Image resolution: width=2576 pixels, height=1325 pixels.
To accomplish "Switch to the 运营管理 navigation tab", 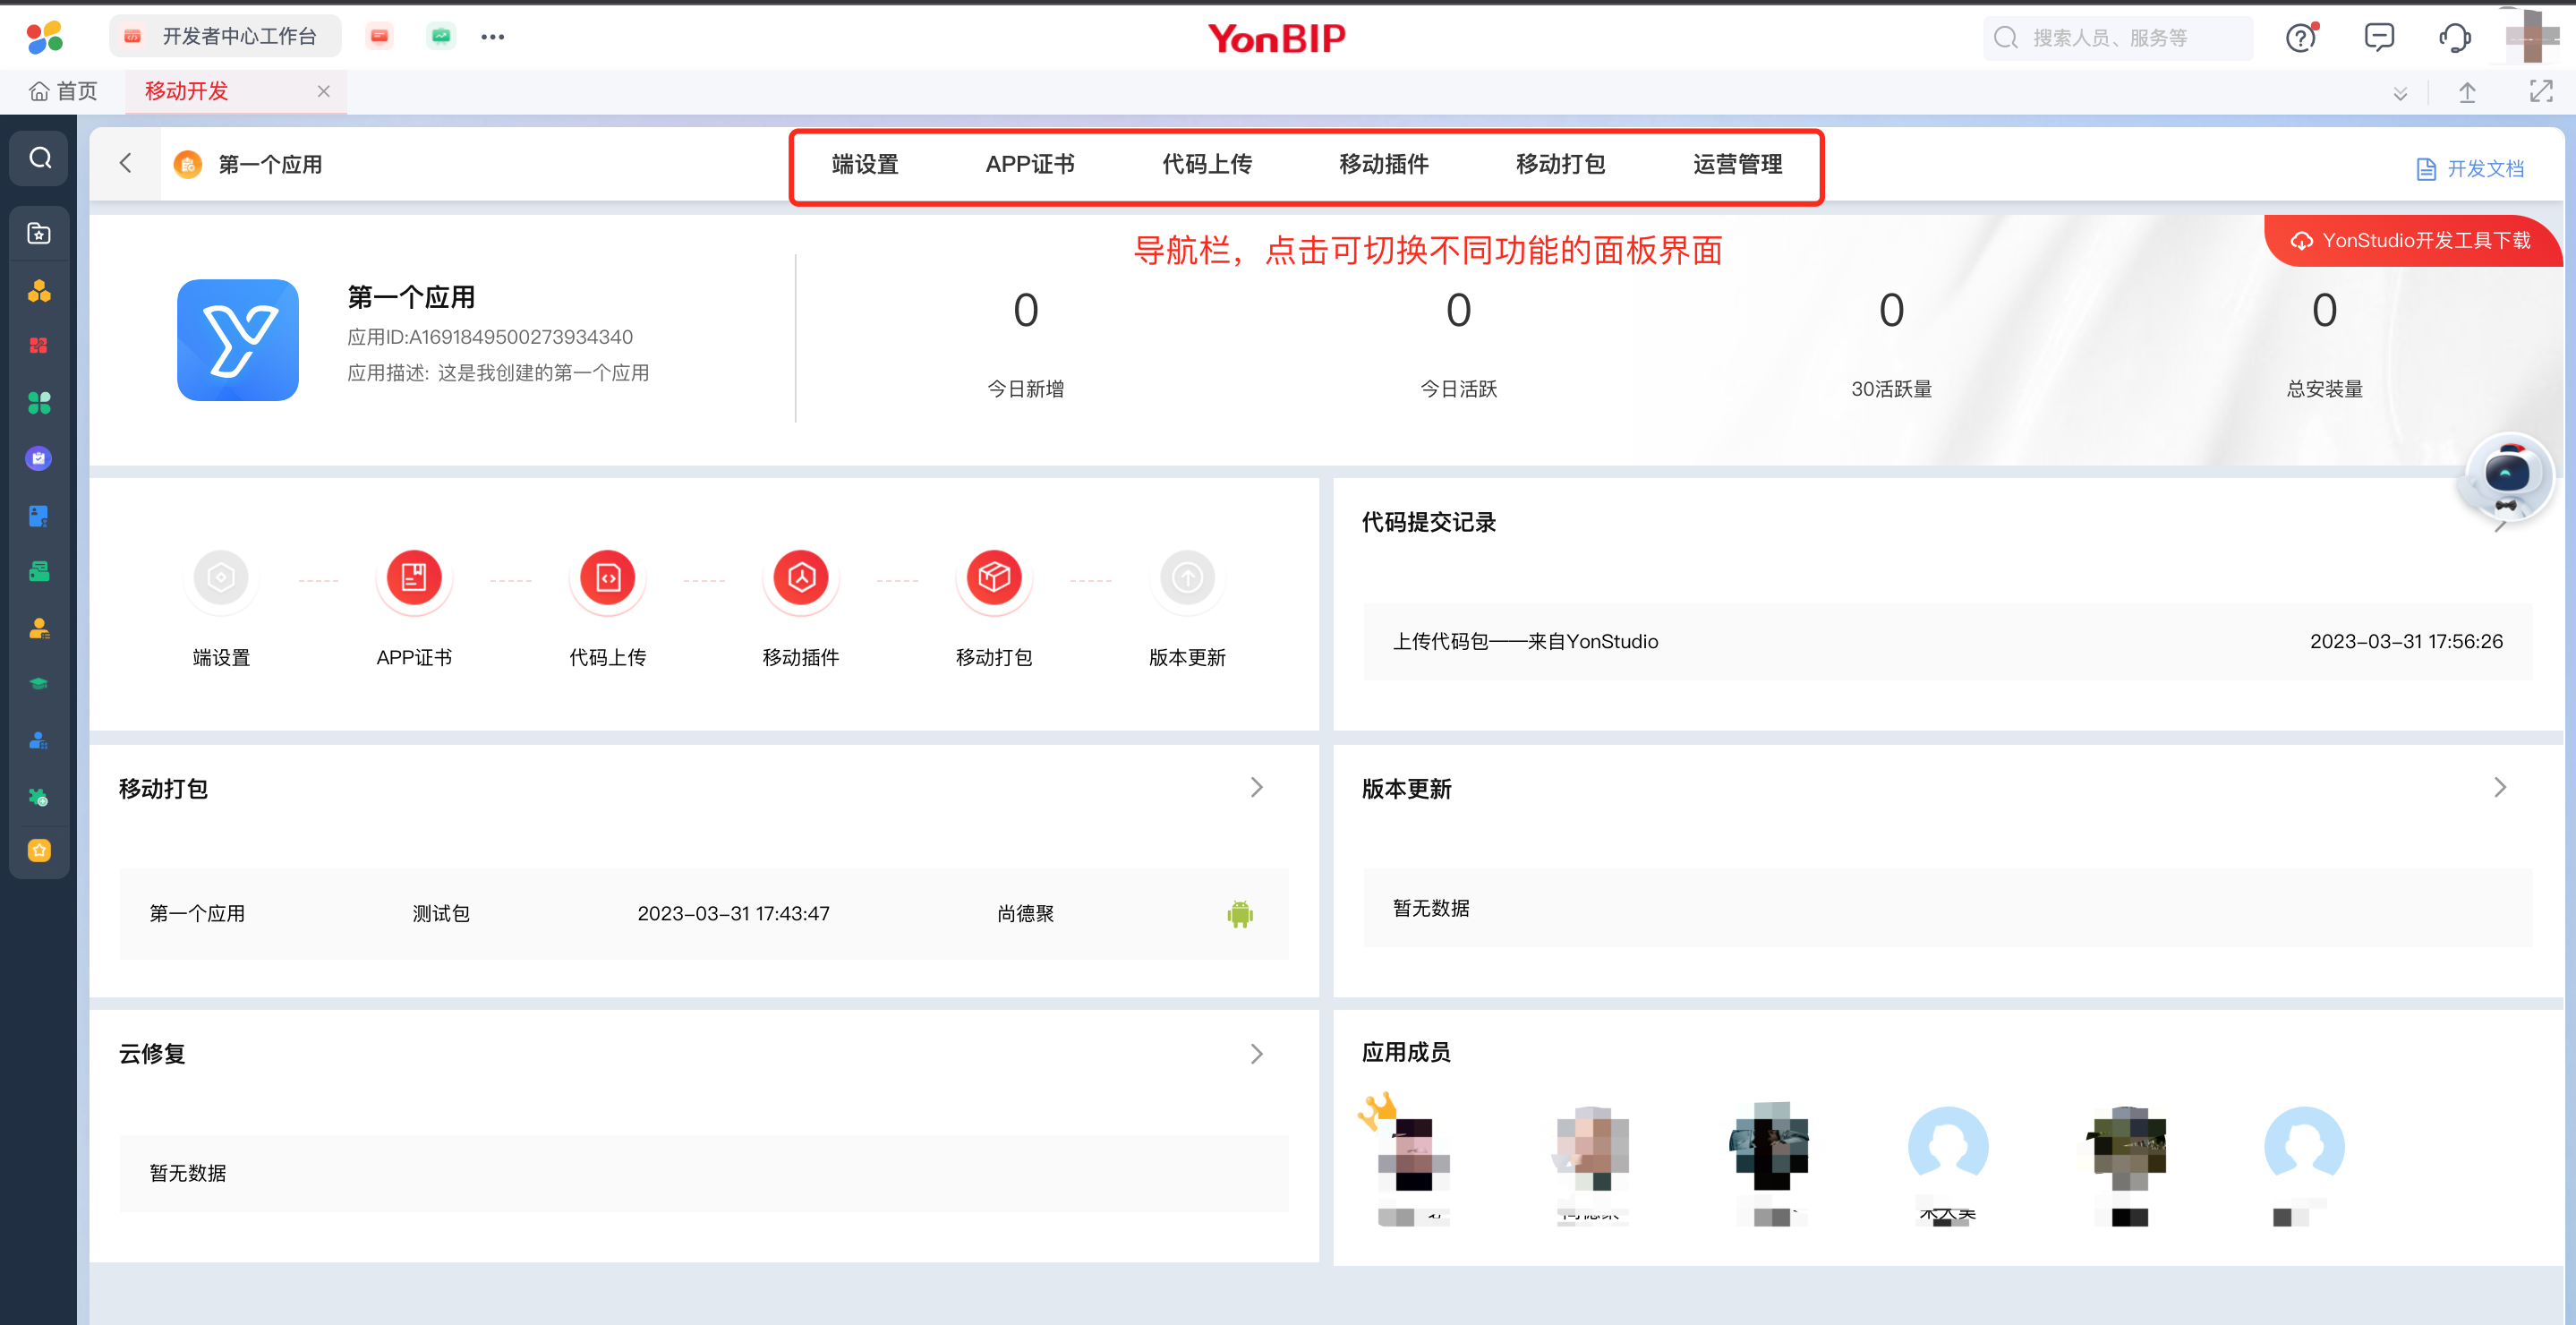I will (x=1737, y=164).
